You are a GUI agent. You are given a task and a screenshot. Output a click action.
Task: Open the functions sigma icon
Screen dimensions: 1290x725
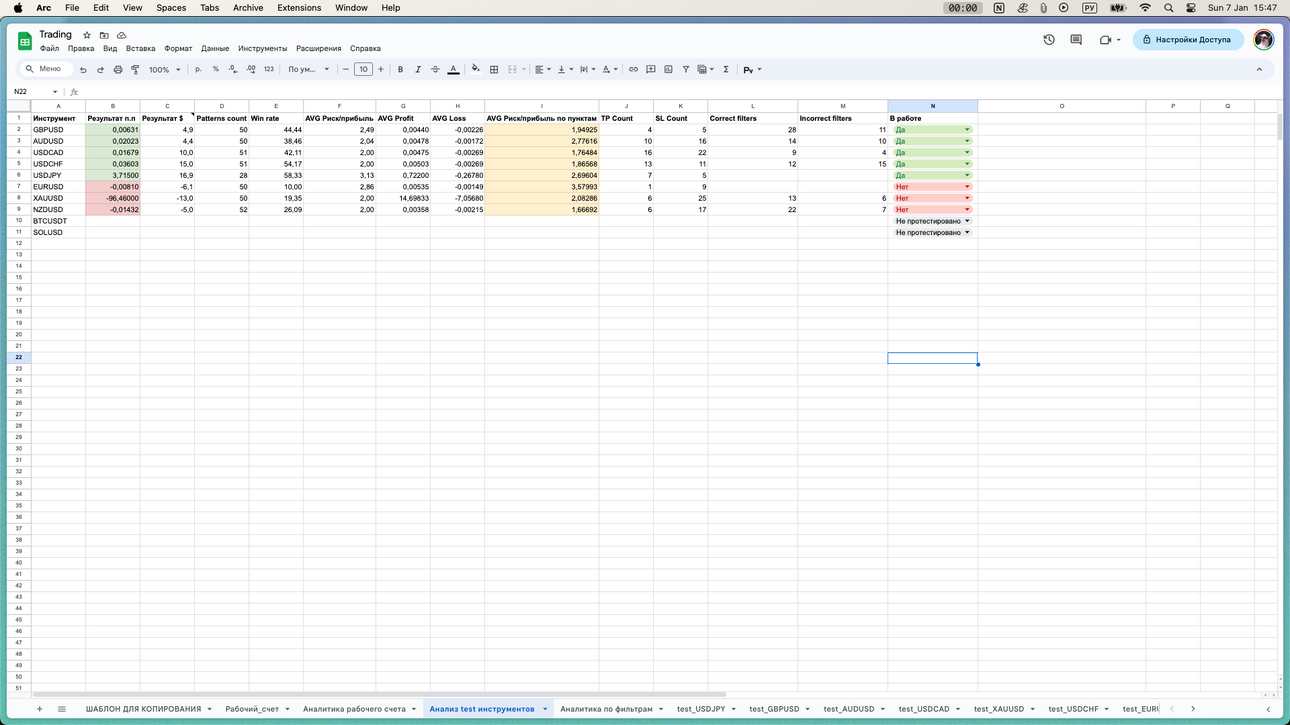[x=726, y=70]
